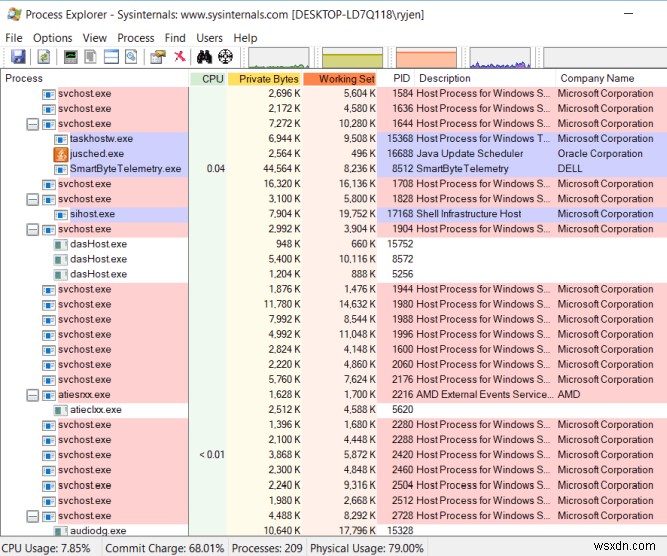Click the Java Update Scheduler description
667x556 pixels.
pyautogui.click(x=470, y=154)
